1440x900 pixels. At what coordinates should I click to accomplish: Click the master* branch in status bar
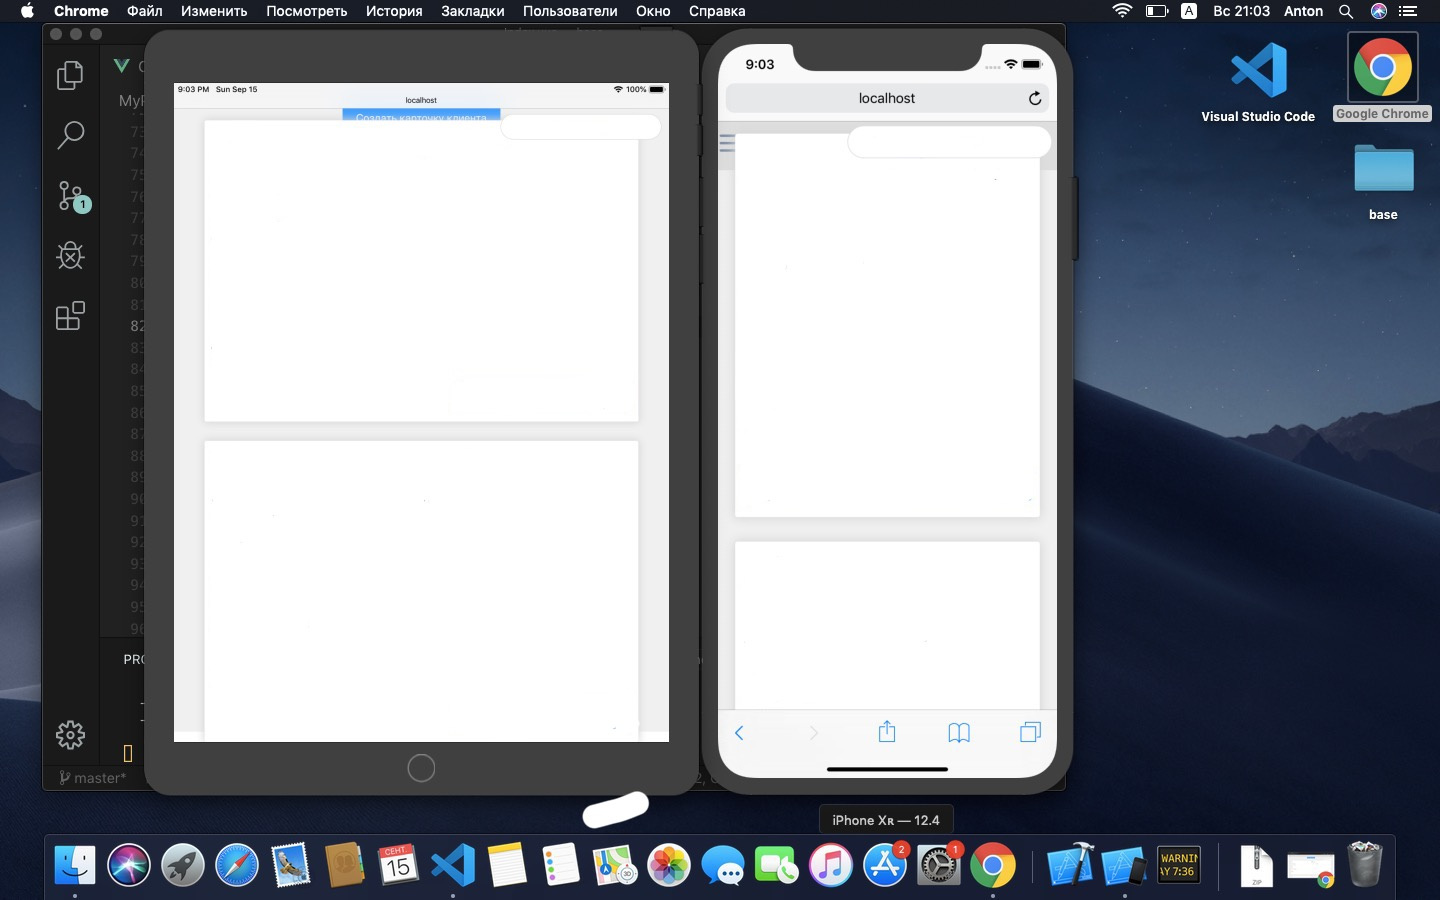point(92,778)
